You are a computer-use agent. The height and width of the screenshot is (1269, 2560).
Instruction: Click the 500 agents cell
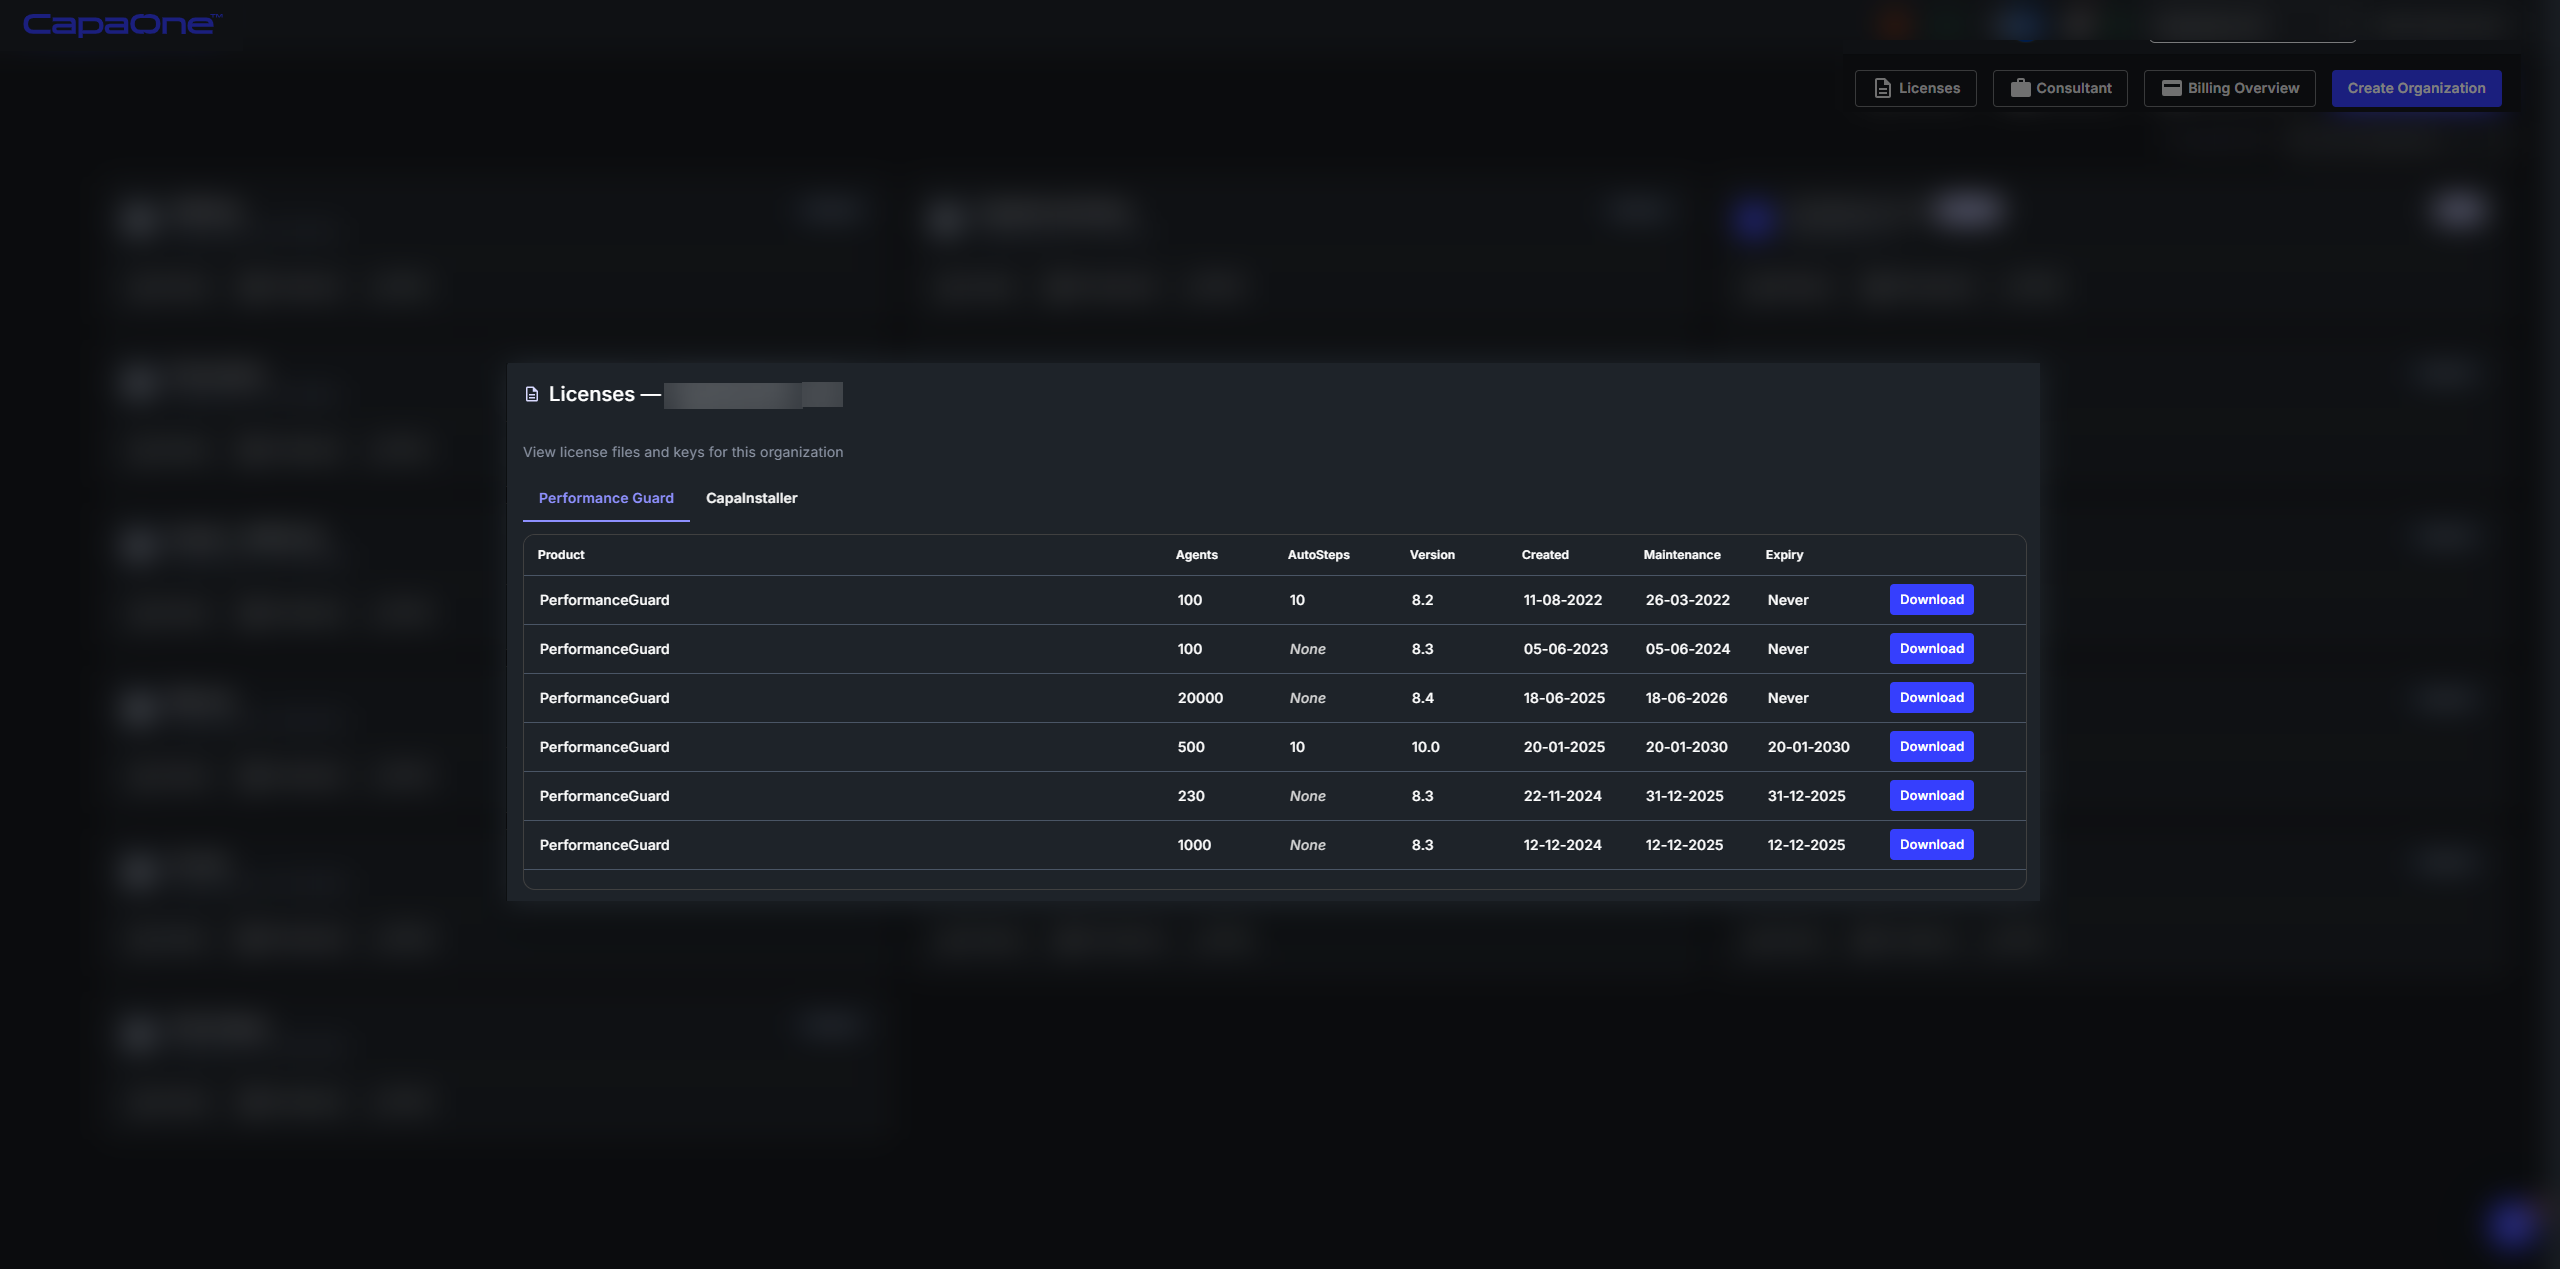1191,747
